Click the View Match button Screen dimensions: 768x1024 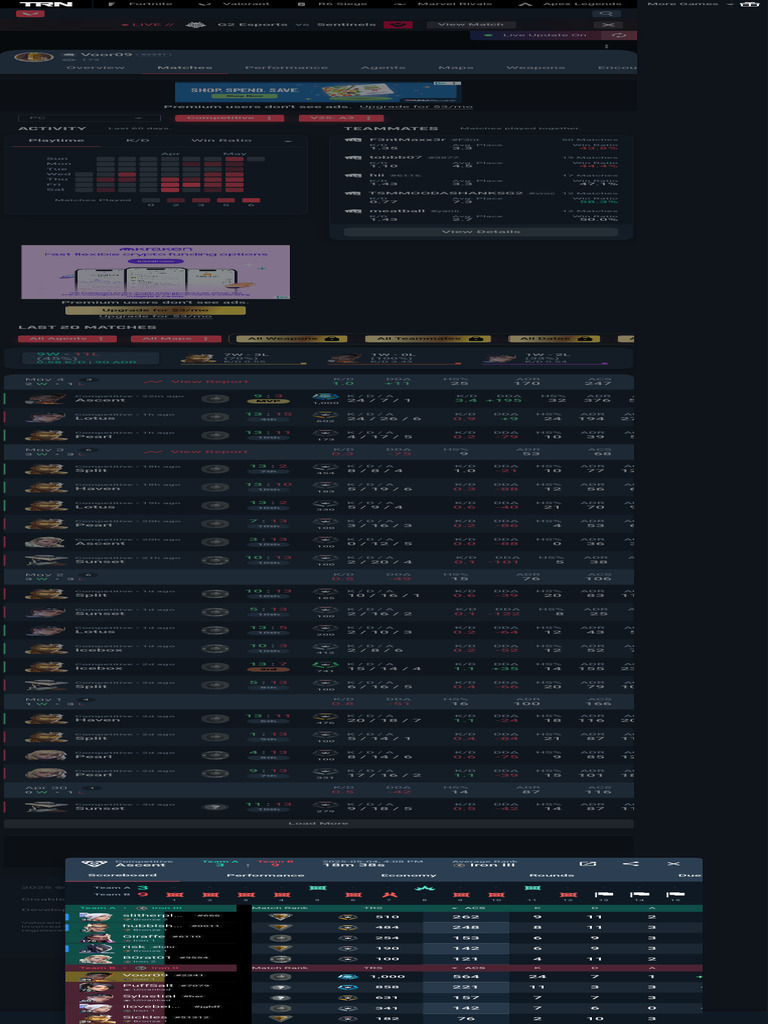pos(470,25)
